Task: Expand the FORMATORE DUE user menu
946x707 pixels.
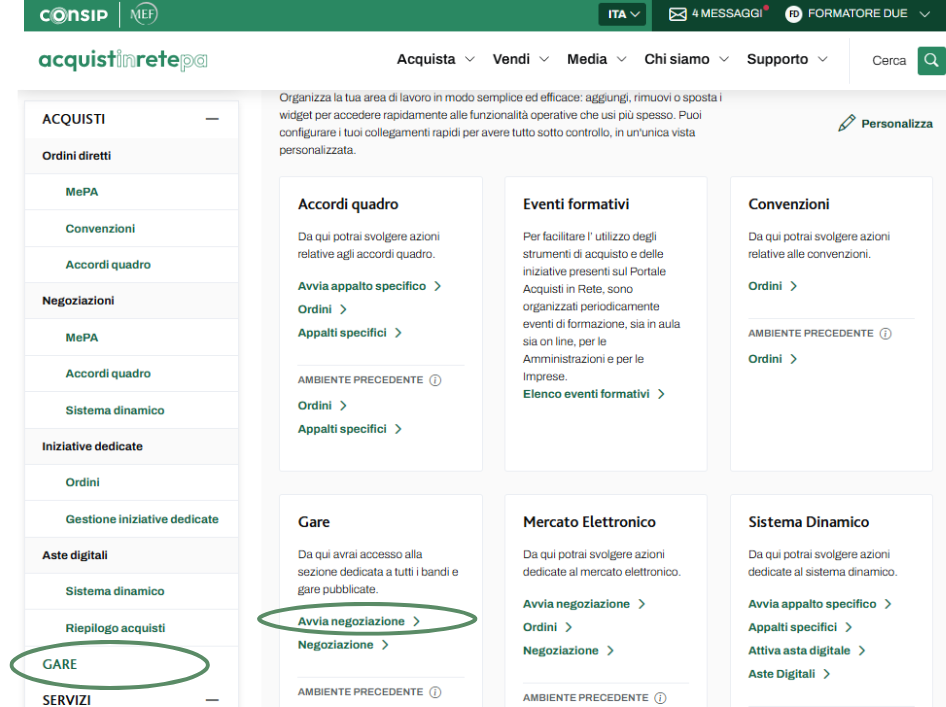Action: (x=923, y=14)
